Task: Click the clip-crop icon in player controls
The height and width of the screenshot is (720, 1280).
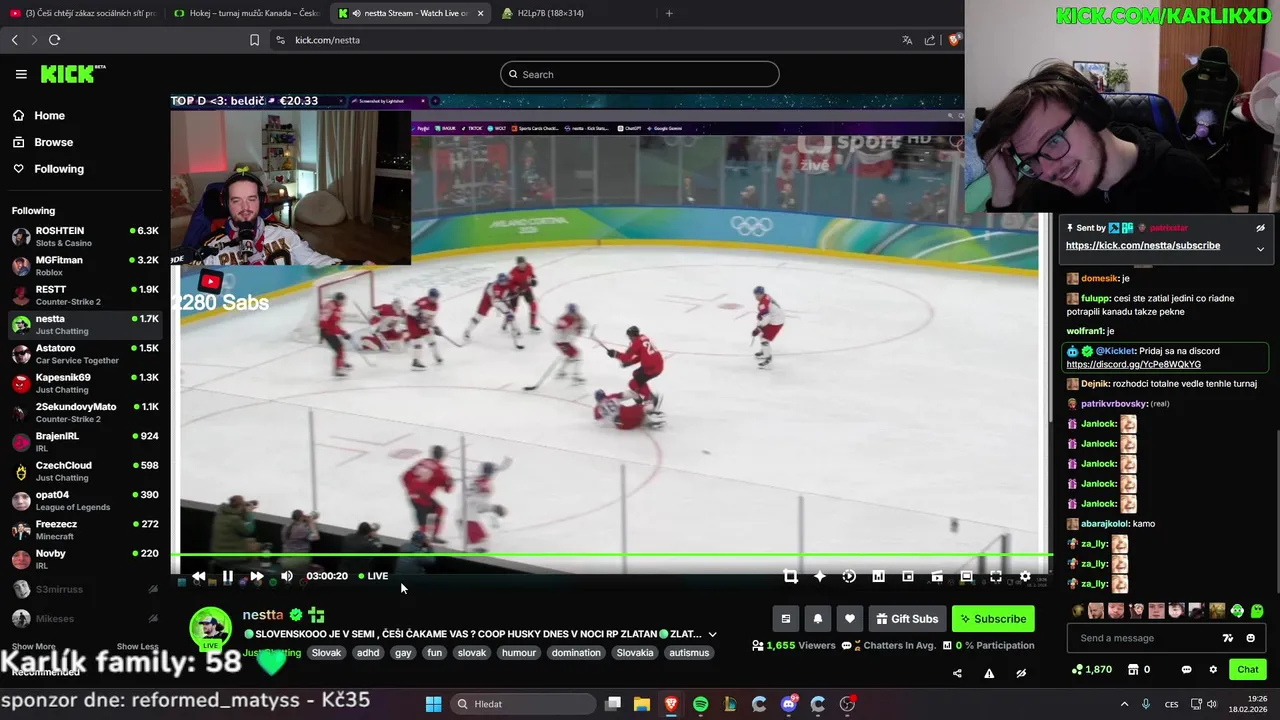Action: (x=790, y=576)
